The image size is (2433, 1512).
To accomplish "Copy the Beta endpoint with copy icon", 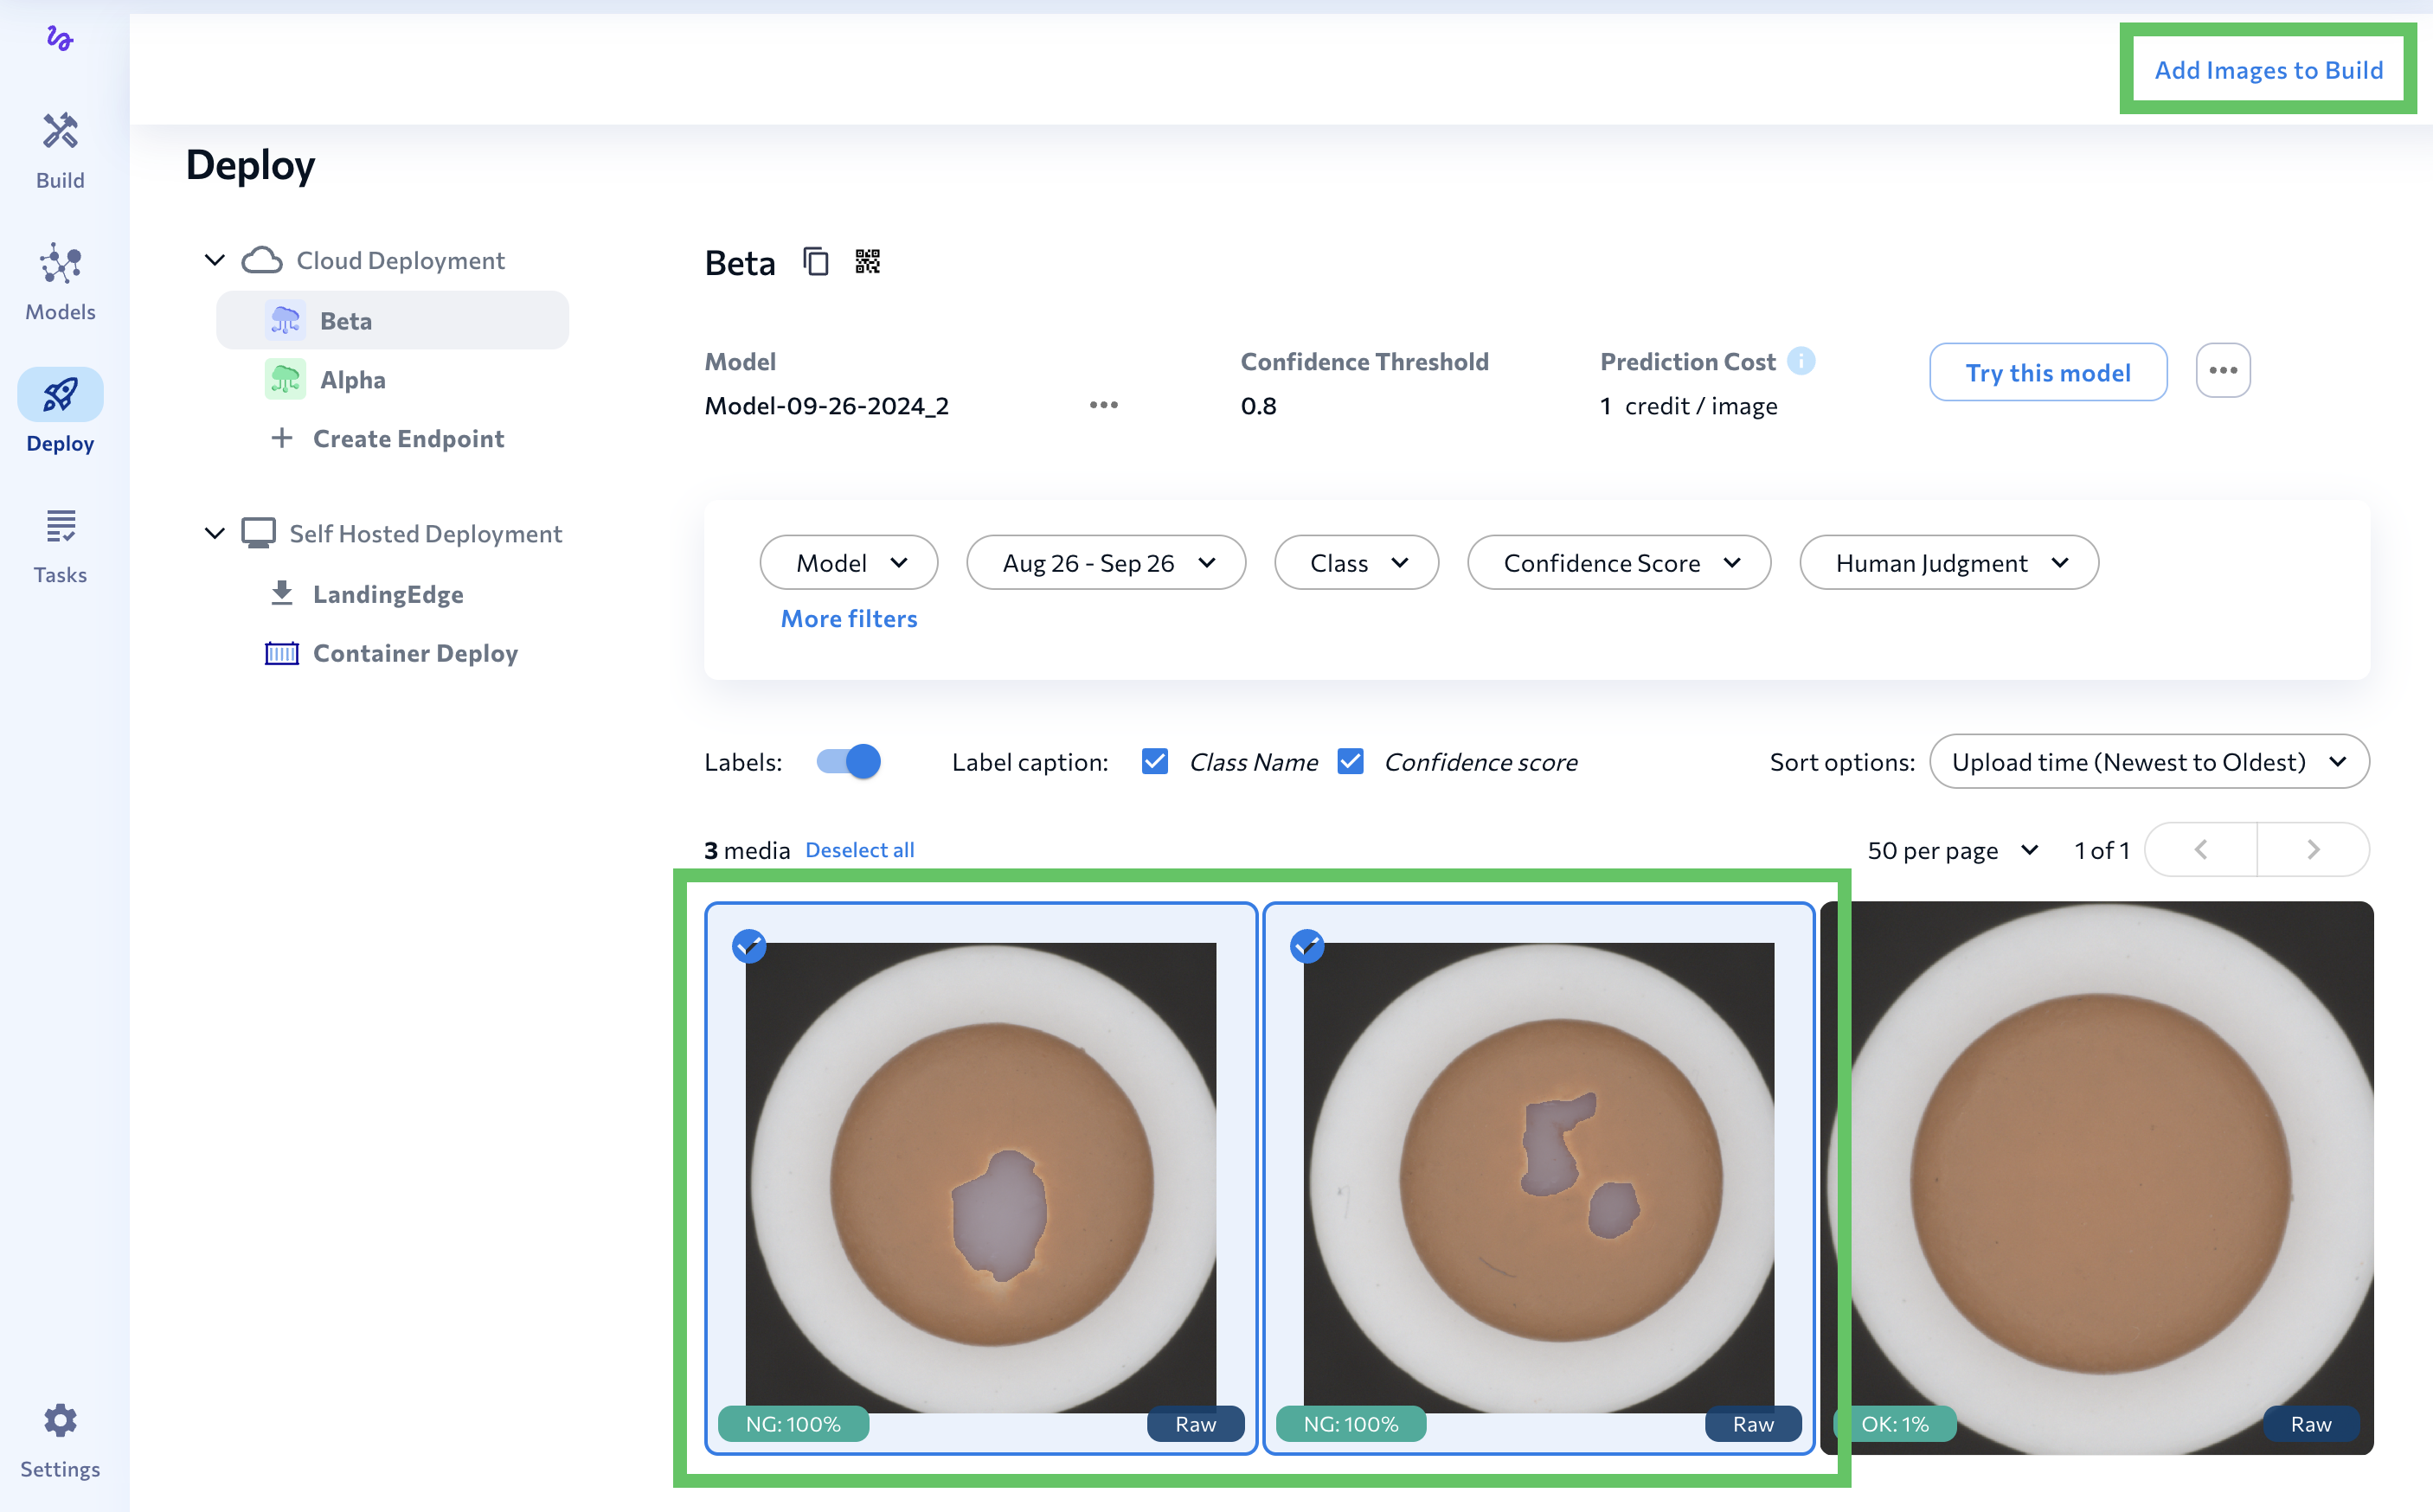I will pos(816,262).
